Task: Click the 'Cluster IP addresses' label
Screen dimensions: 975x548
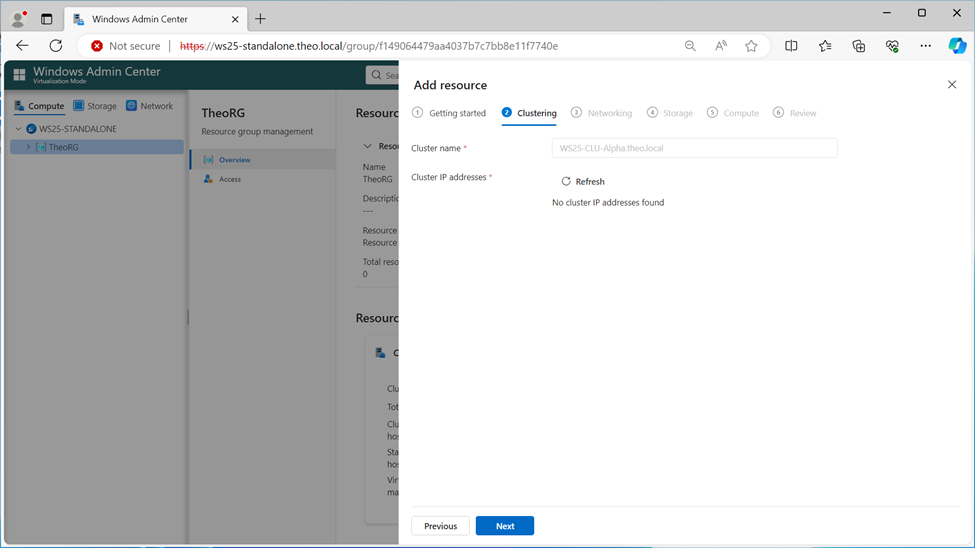Action: pos(448,177)
